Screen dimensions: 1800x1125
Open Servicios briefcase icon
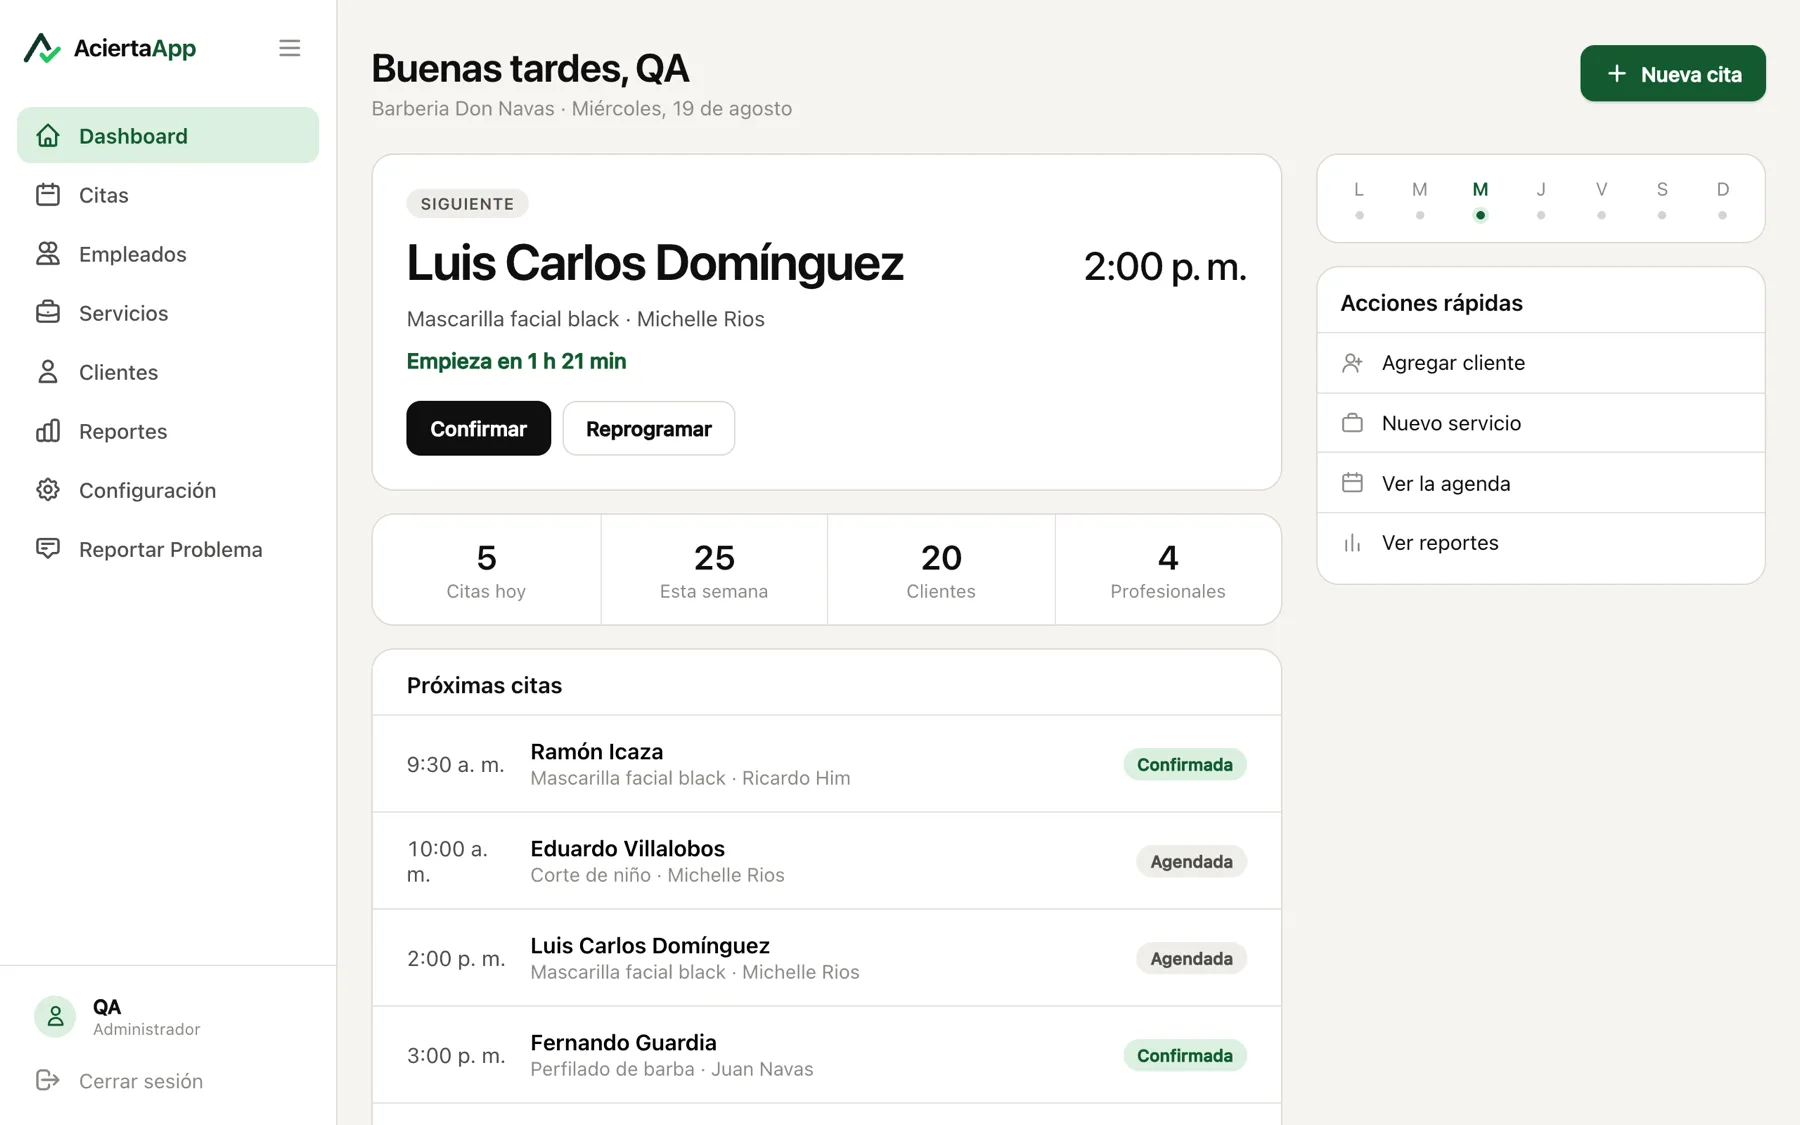48,313
